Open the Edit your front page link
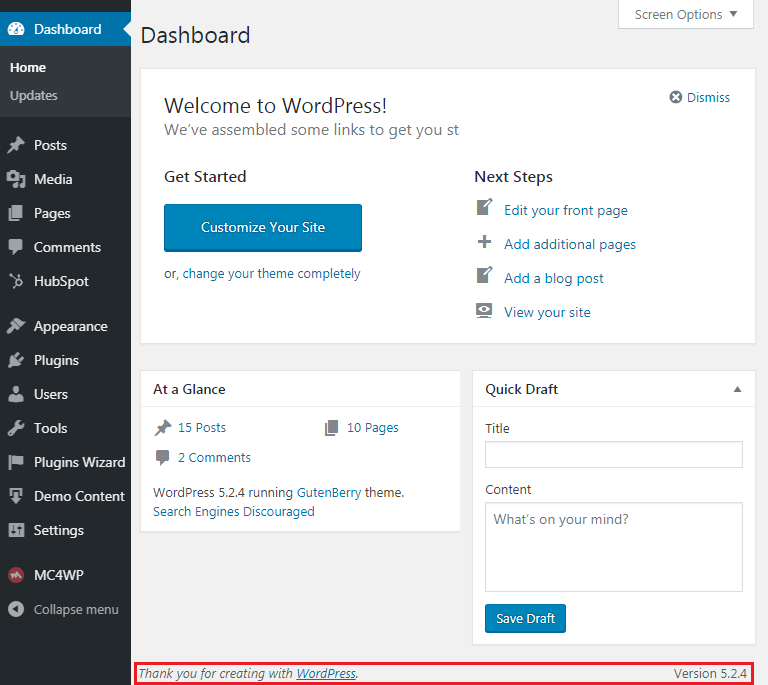This screenshot has height=685, width=768. click(x=566, y=211)
